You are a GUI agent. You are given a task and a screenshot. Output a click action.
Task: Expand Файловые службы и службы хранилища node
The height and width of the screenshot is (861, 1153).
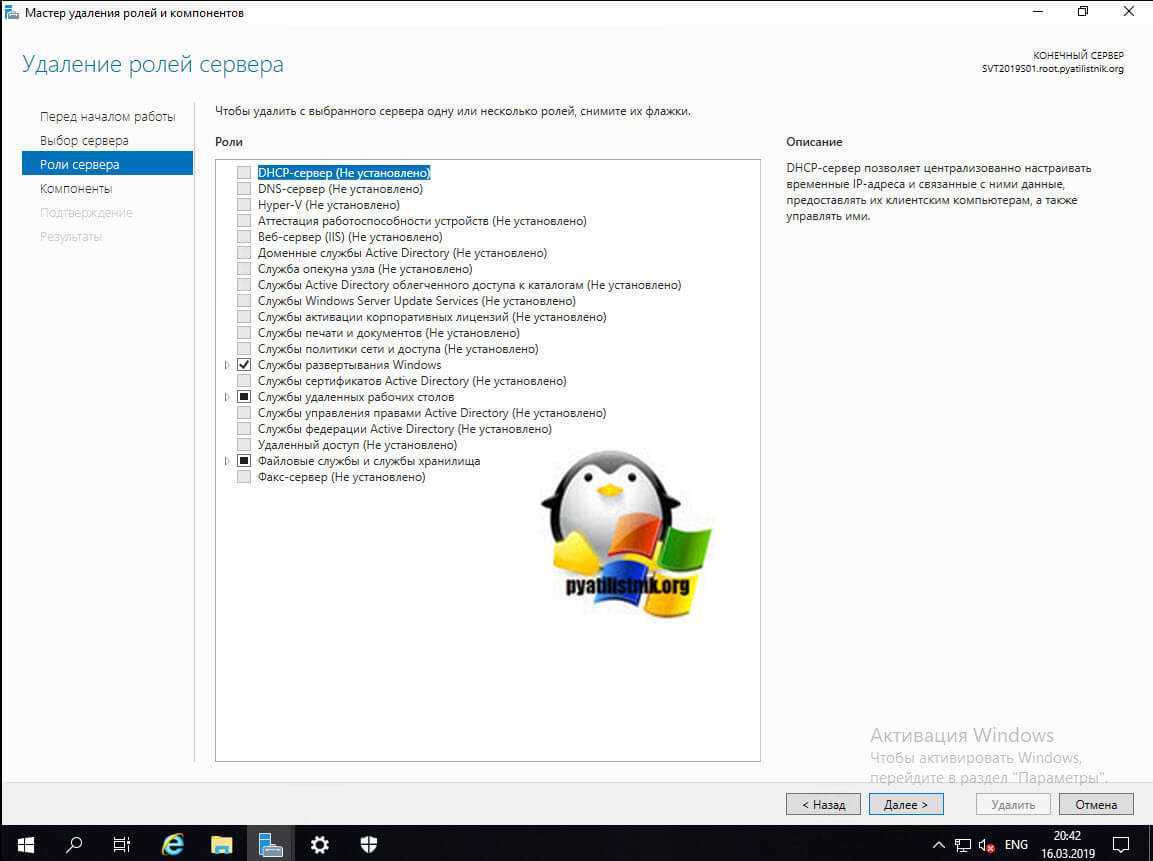[x=228, y=461]
